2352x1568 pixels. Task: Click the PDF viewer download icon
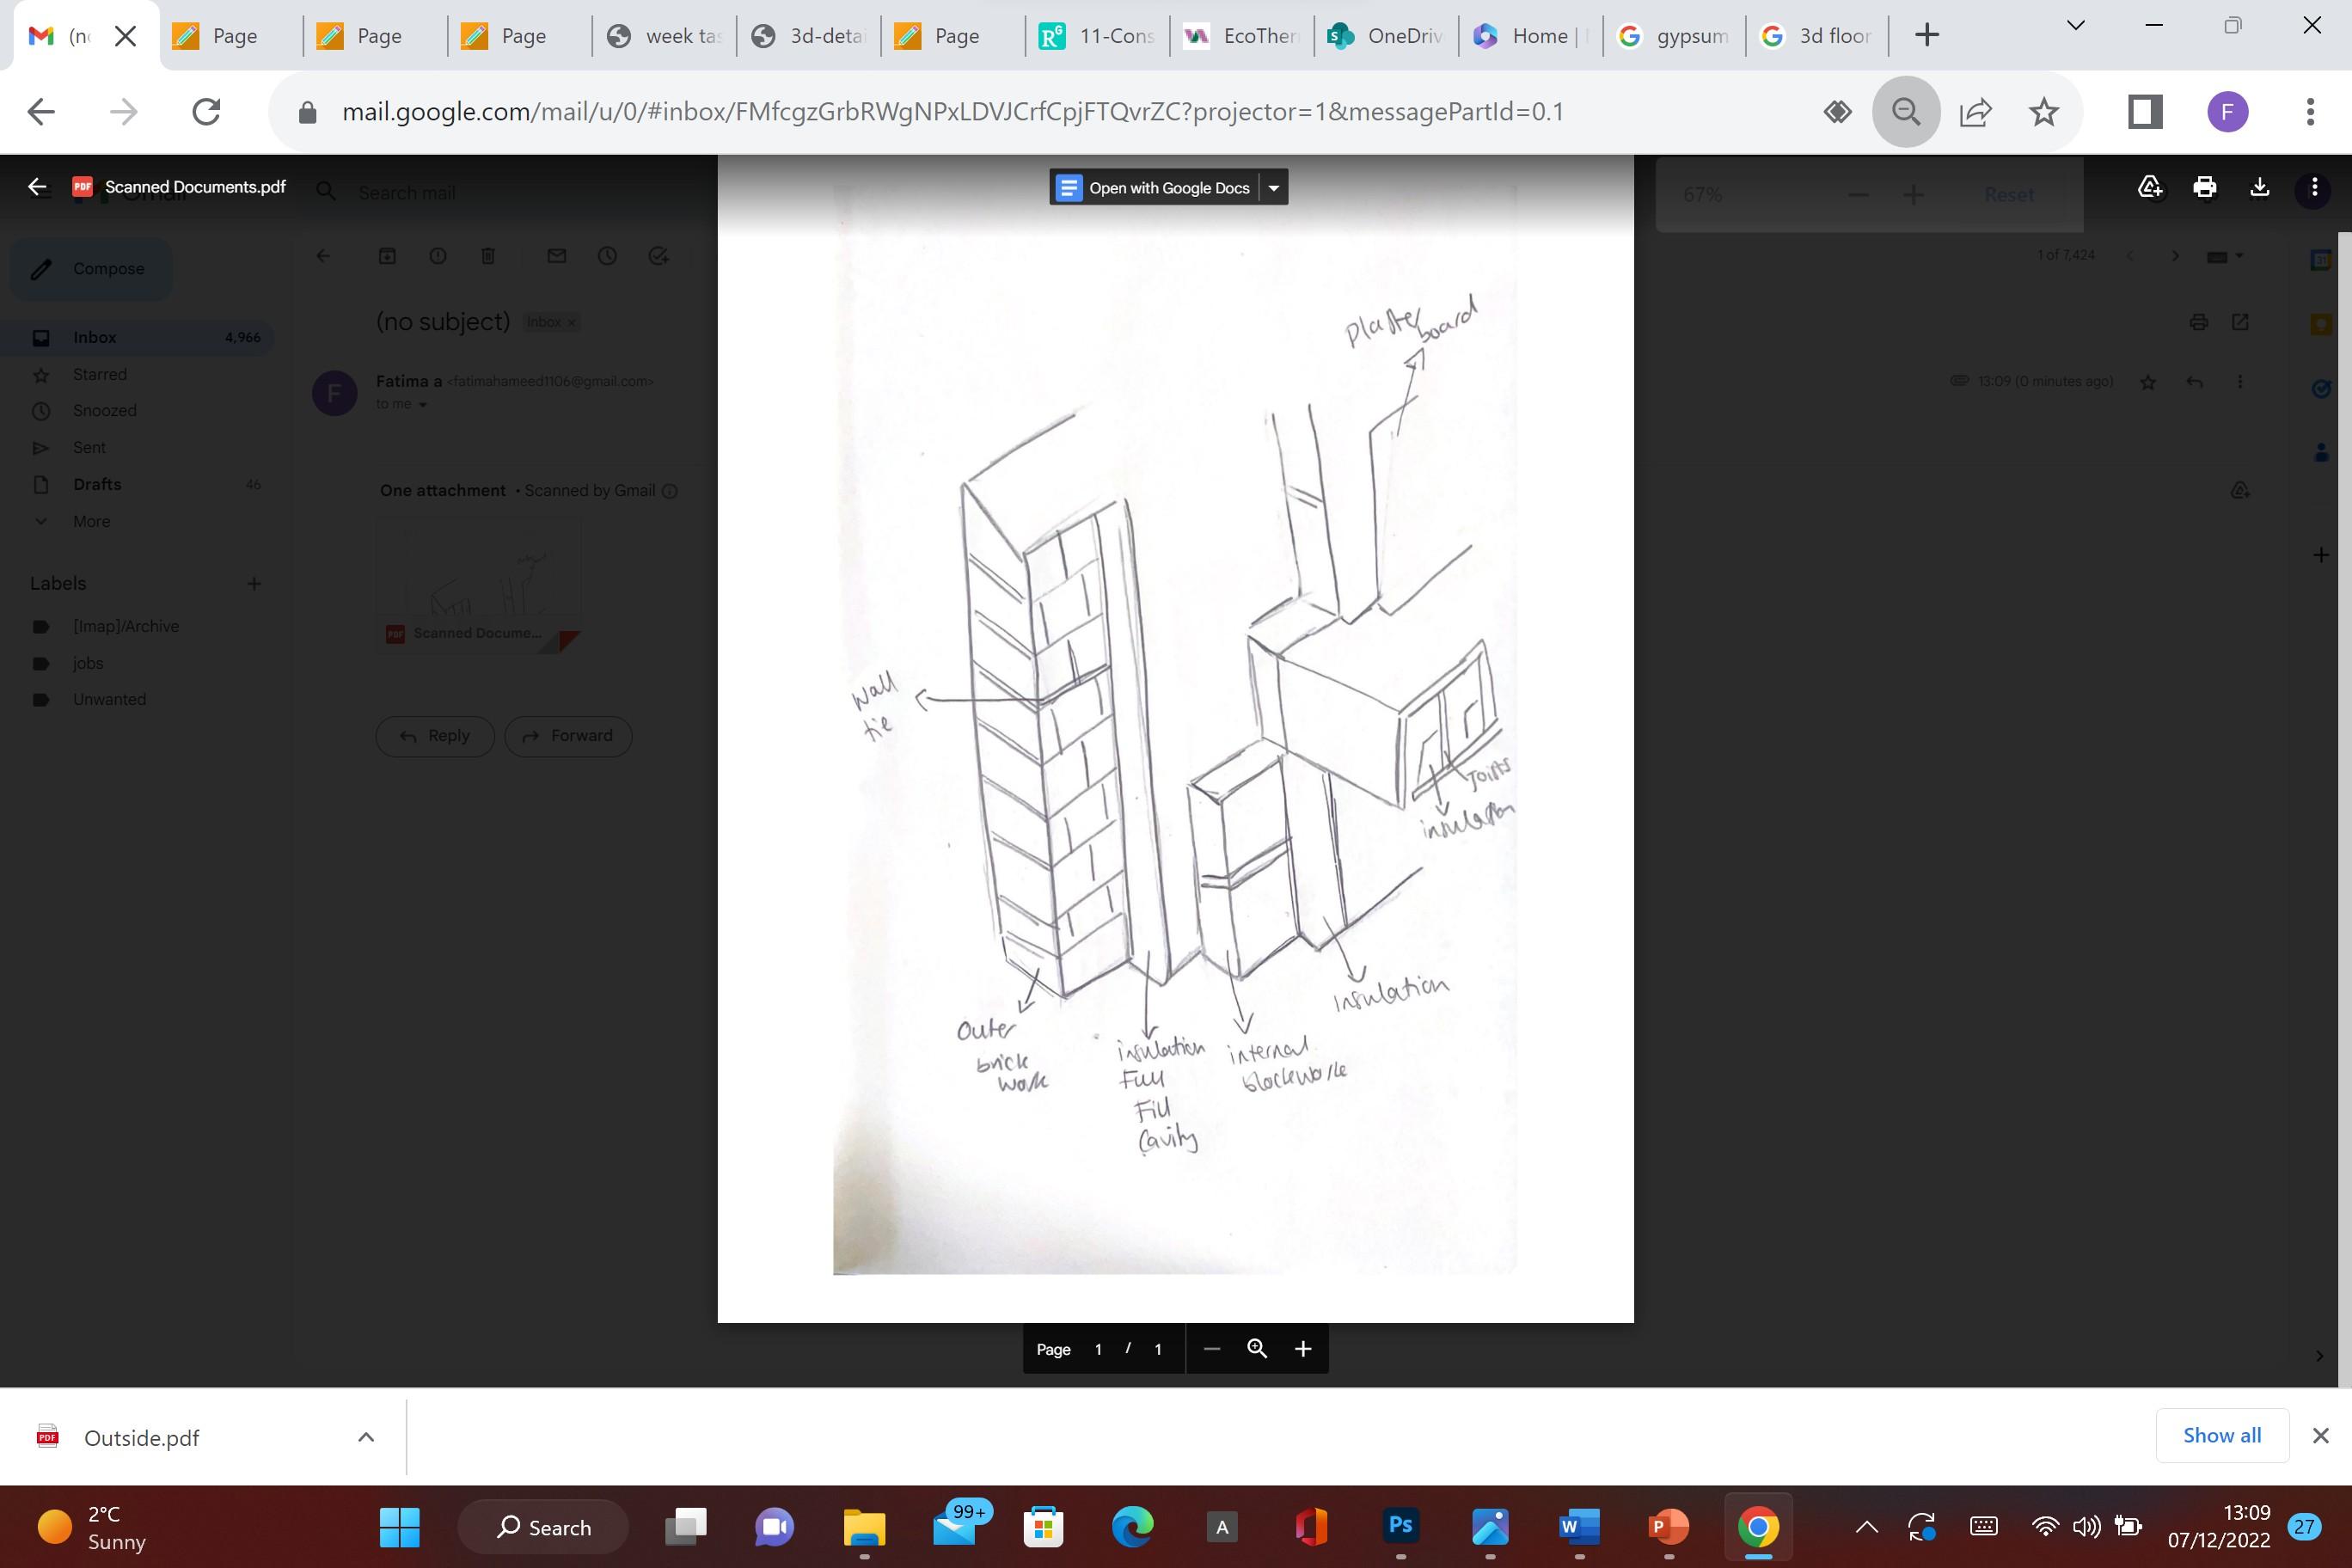tap(2259, 187)
